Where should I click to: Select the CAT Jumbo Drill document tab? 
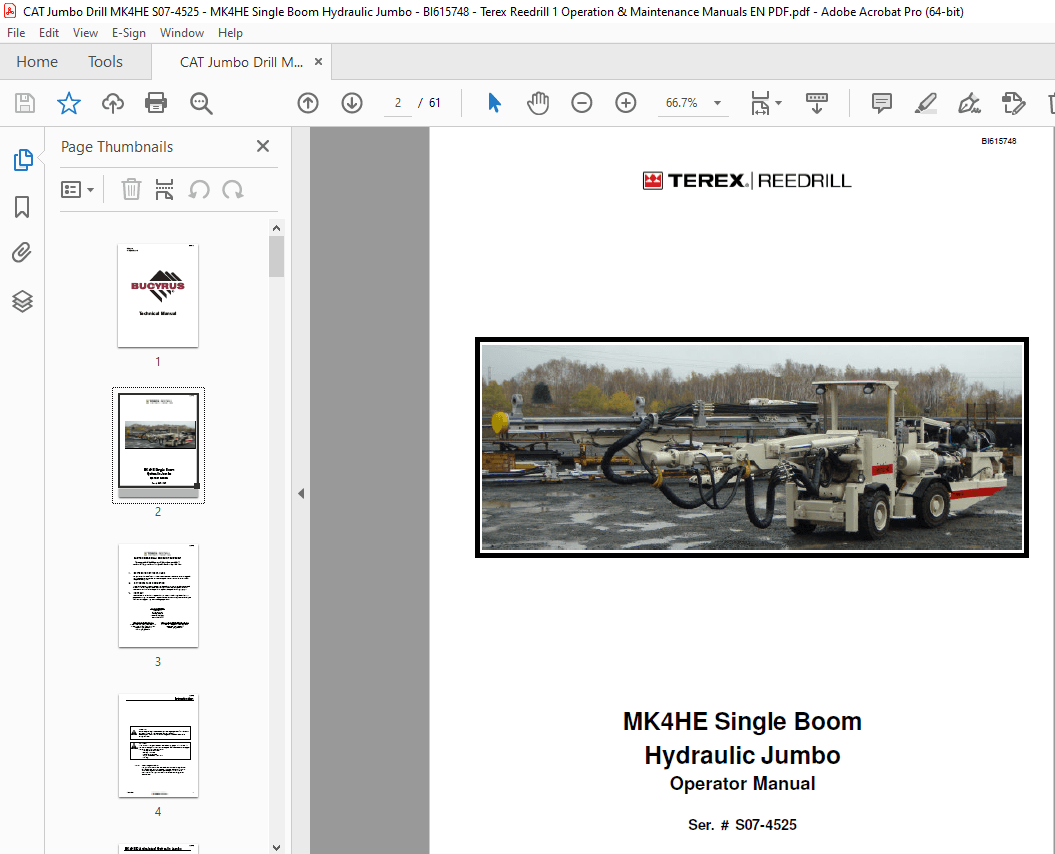point(241,62)
